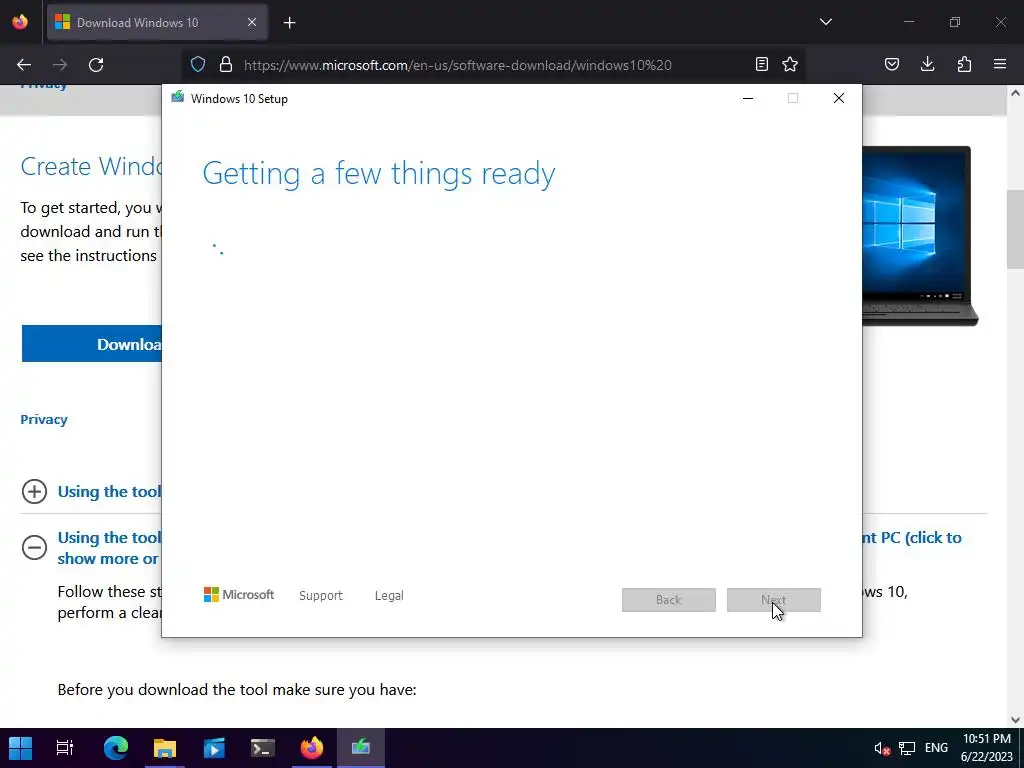
Task: Reload the page in Firefox
Action: (x=96, y=65)
